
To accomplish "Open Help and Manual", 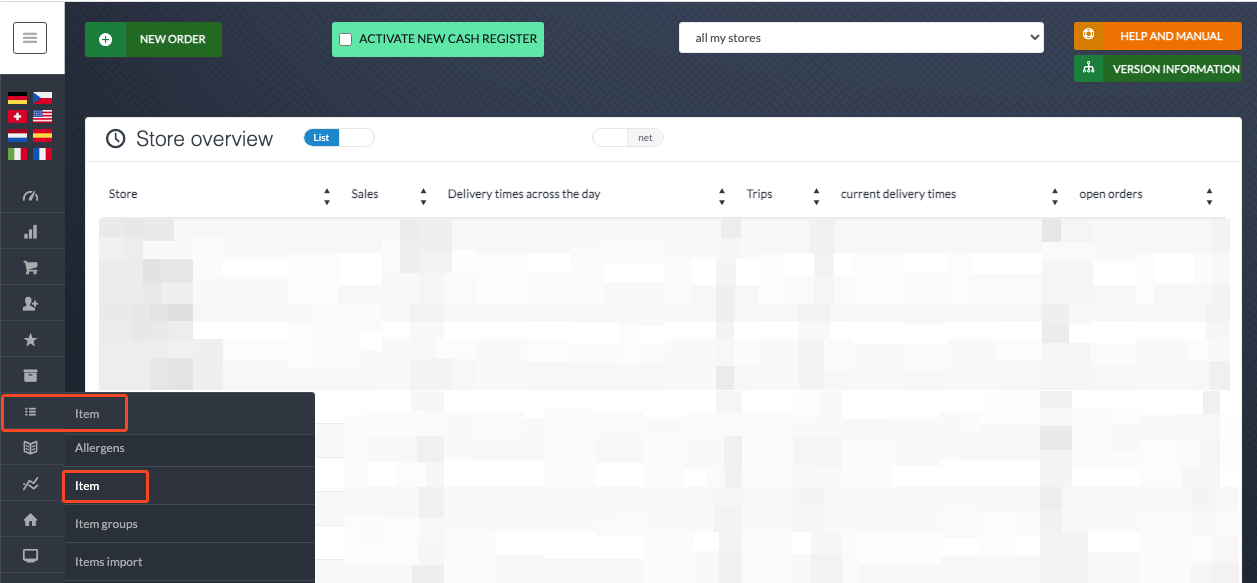I will pyautogui.click(x=1157, y=36).
